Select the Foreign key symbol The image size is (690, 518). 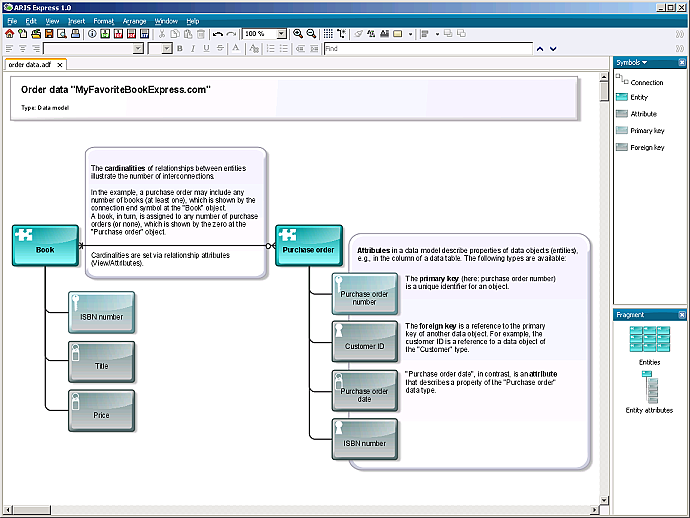pyautogui.click(x=640, y=147)
